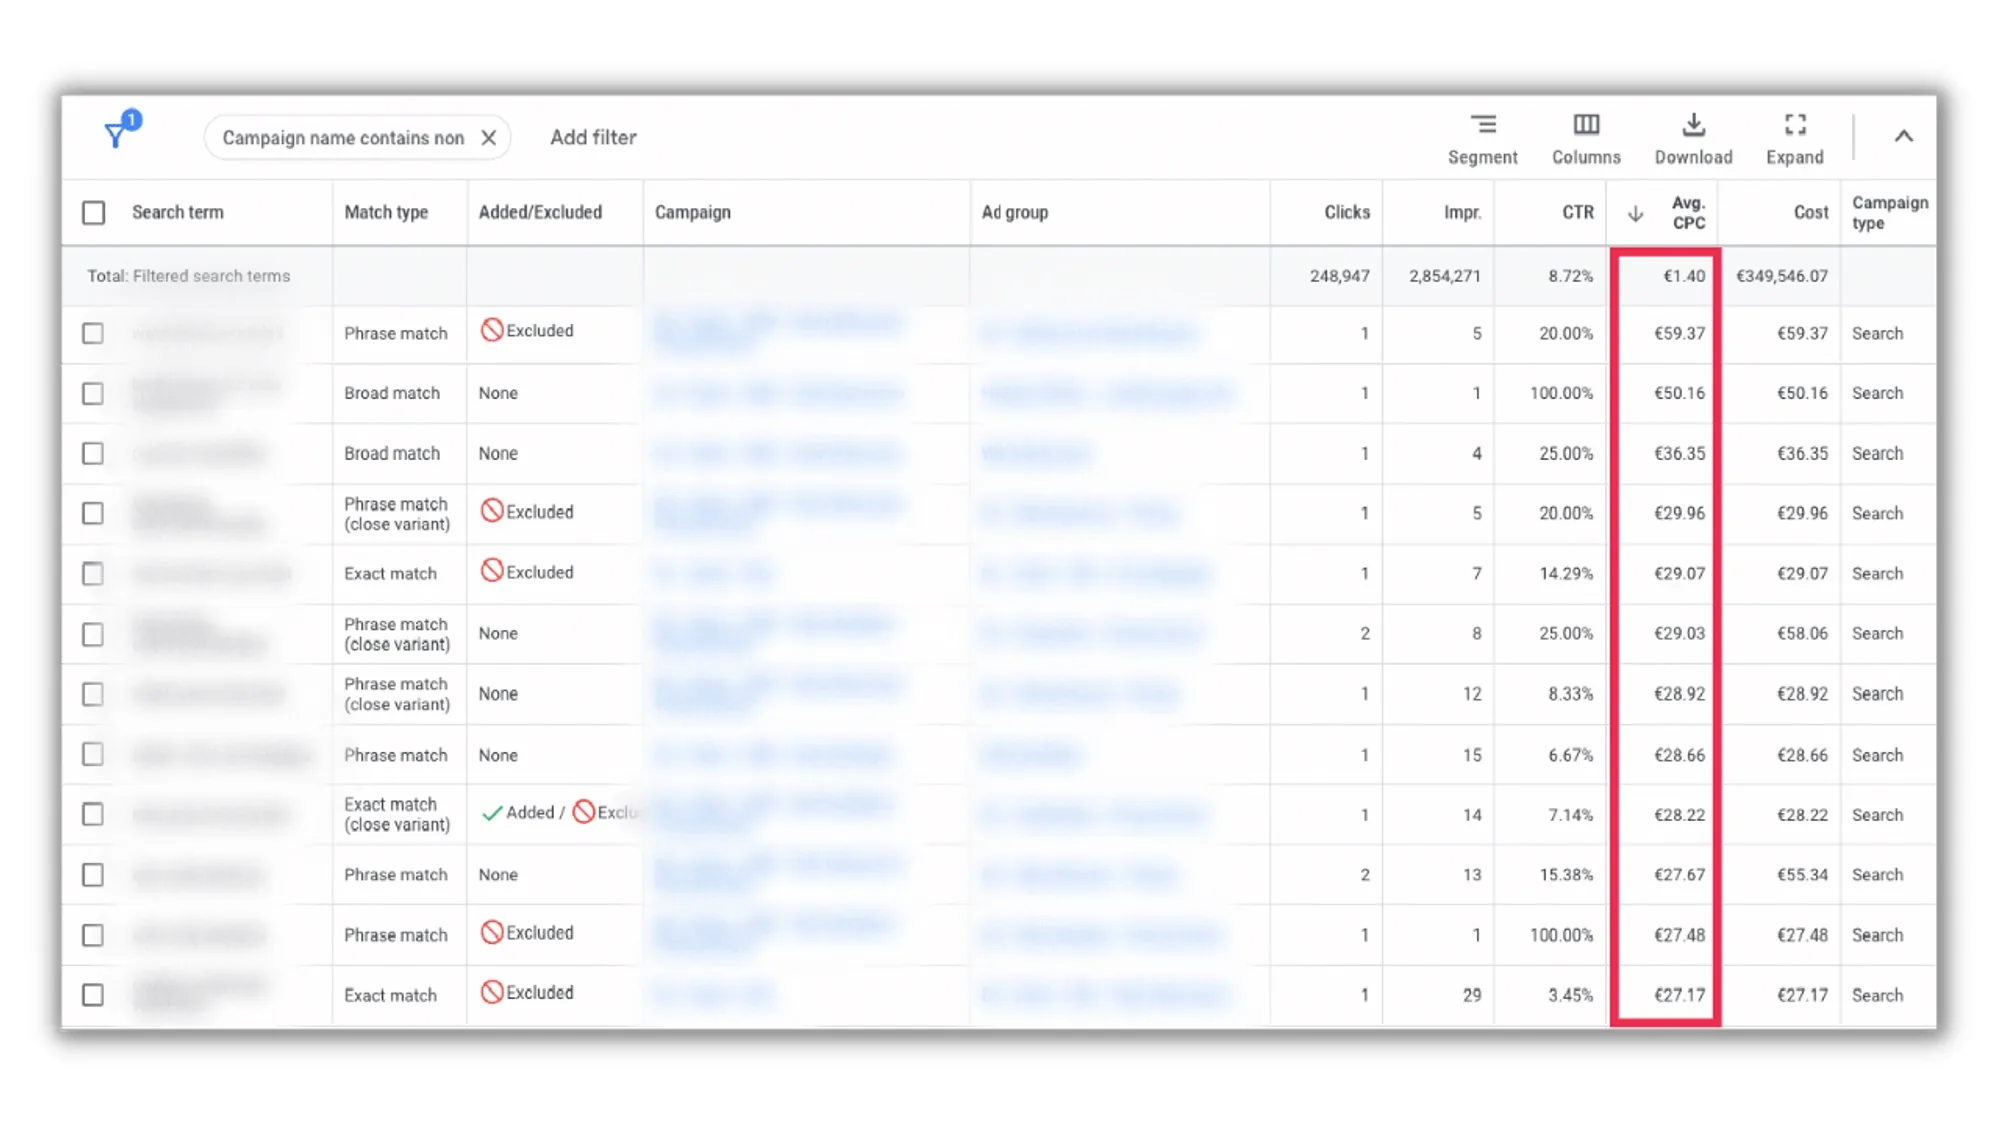The width and height of the screenshot is (2000, 1125).
Task: Sort by the Search term column header
Action: pos(178,212)
